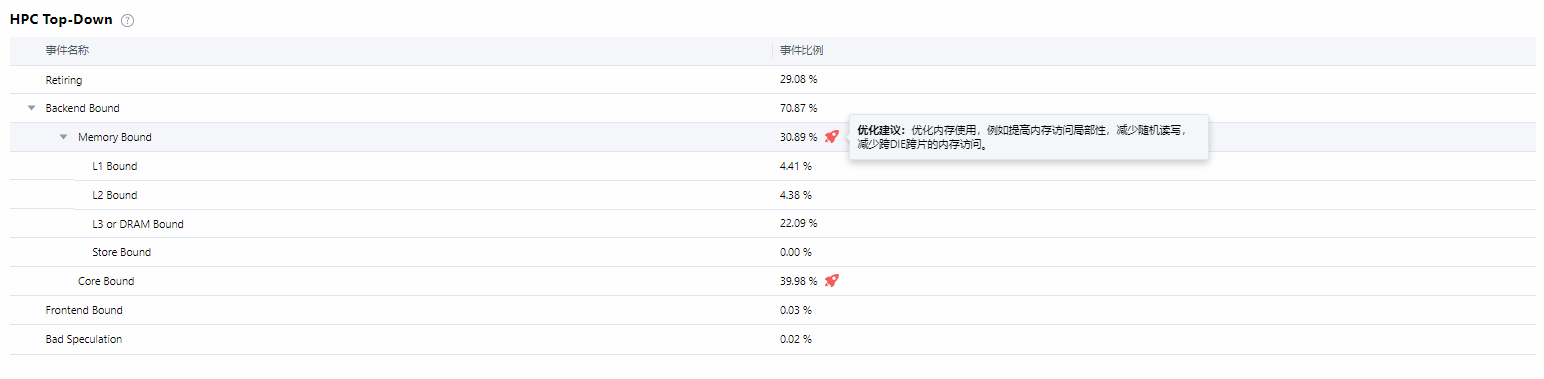The width and height of the screenshot is (1544, 379).
Task: Click the rocket icon next to Core Bound
Action: (x=832, y=281)
